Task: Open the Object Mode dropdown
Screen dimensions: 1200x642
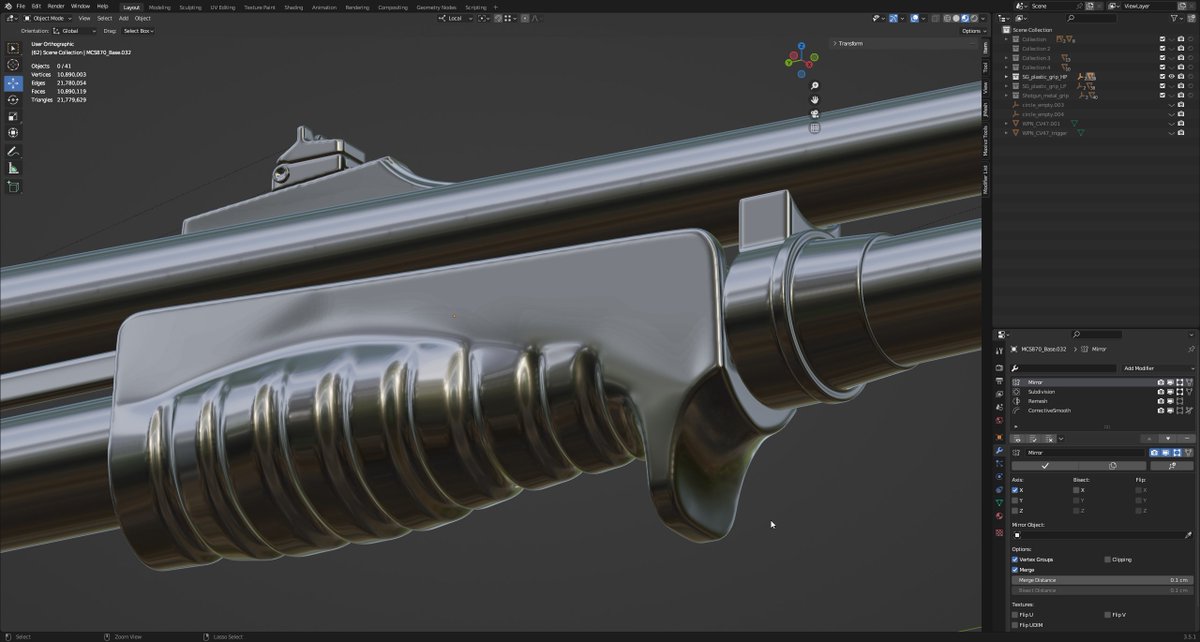Action: (47, 18)
